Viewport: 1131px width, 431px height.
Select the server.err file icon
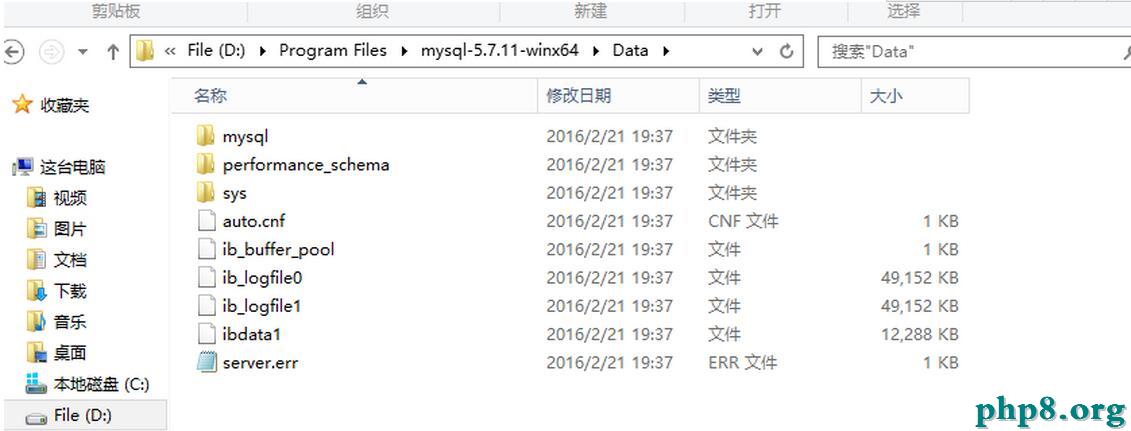(207, 362)
